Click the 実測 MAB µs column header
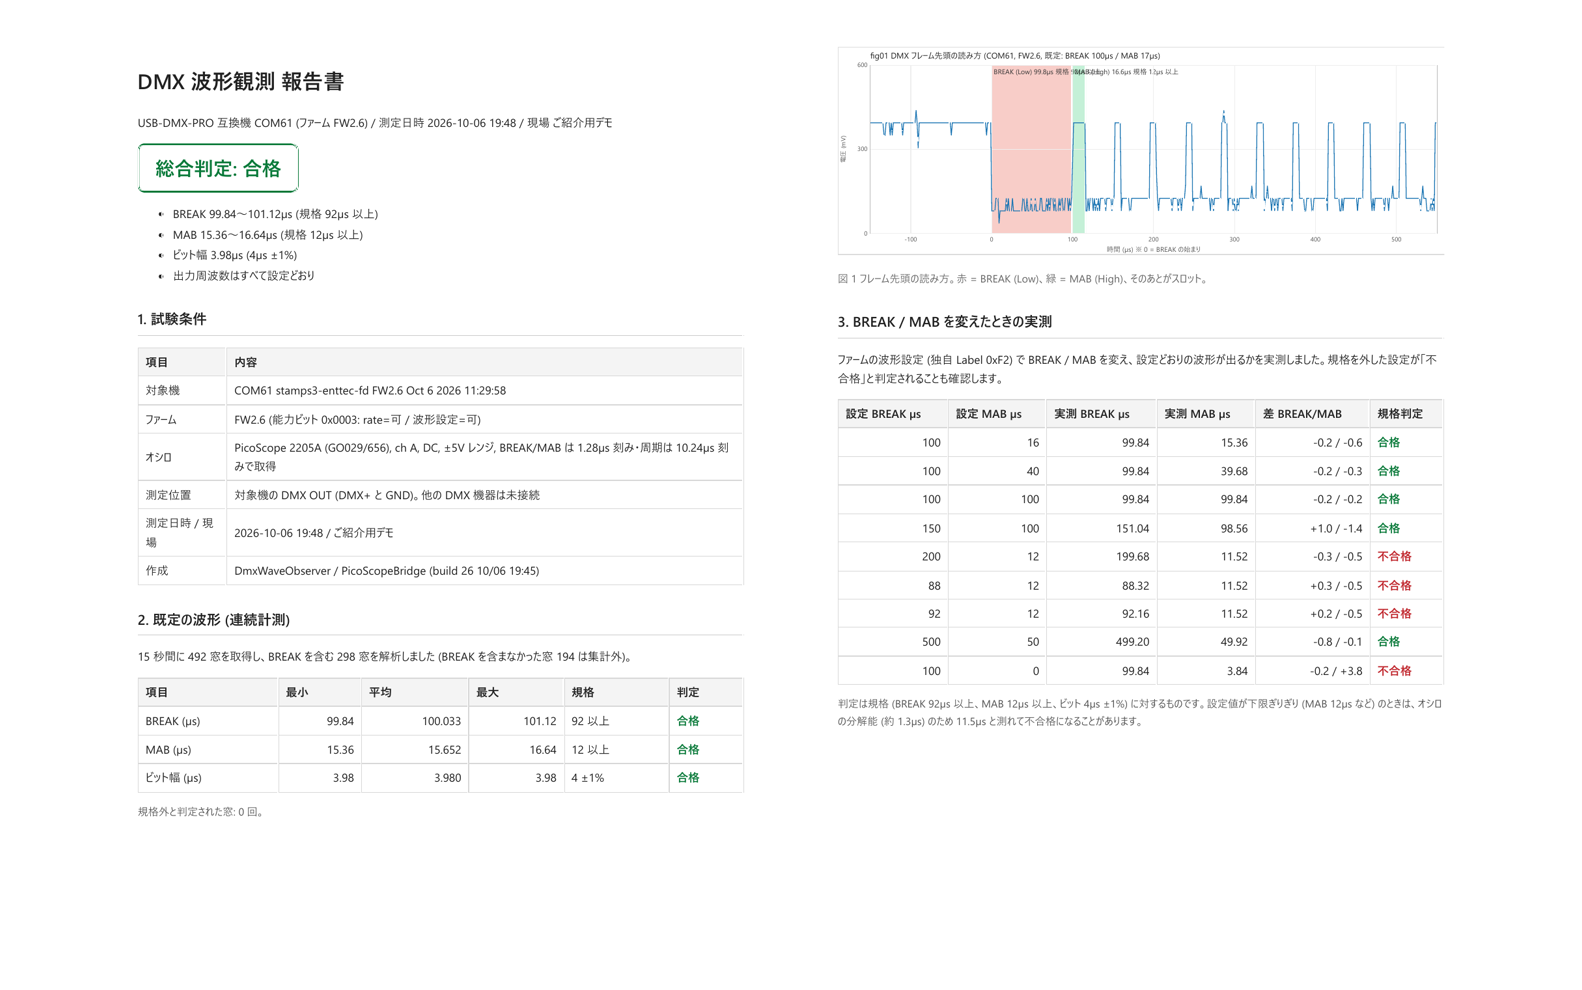This screenshot has height=990, width=1582. pyautogui.click(x=1205, y=414)
